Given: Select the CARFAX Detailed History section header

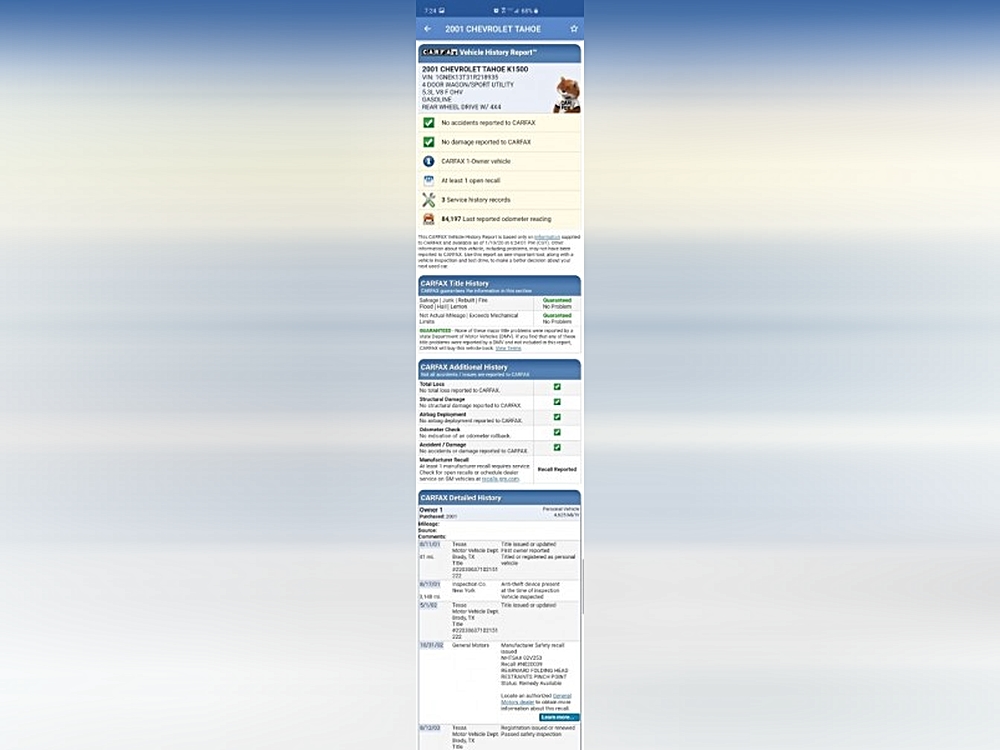Looking at the screenshot, I should [499, 497].
